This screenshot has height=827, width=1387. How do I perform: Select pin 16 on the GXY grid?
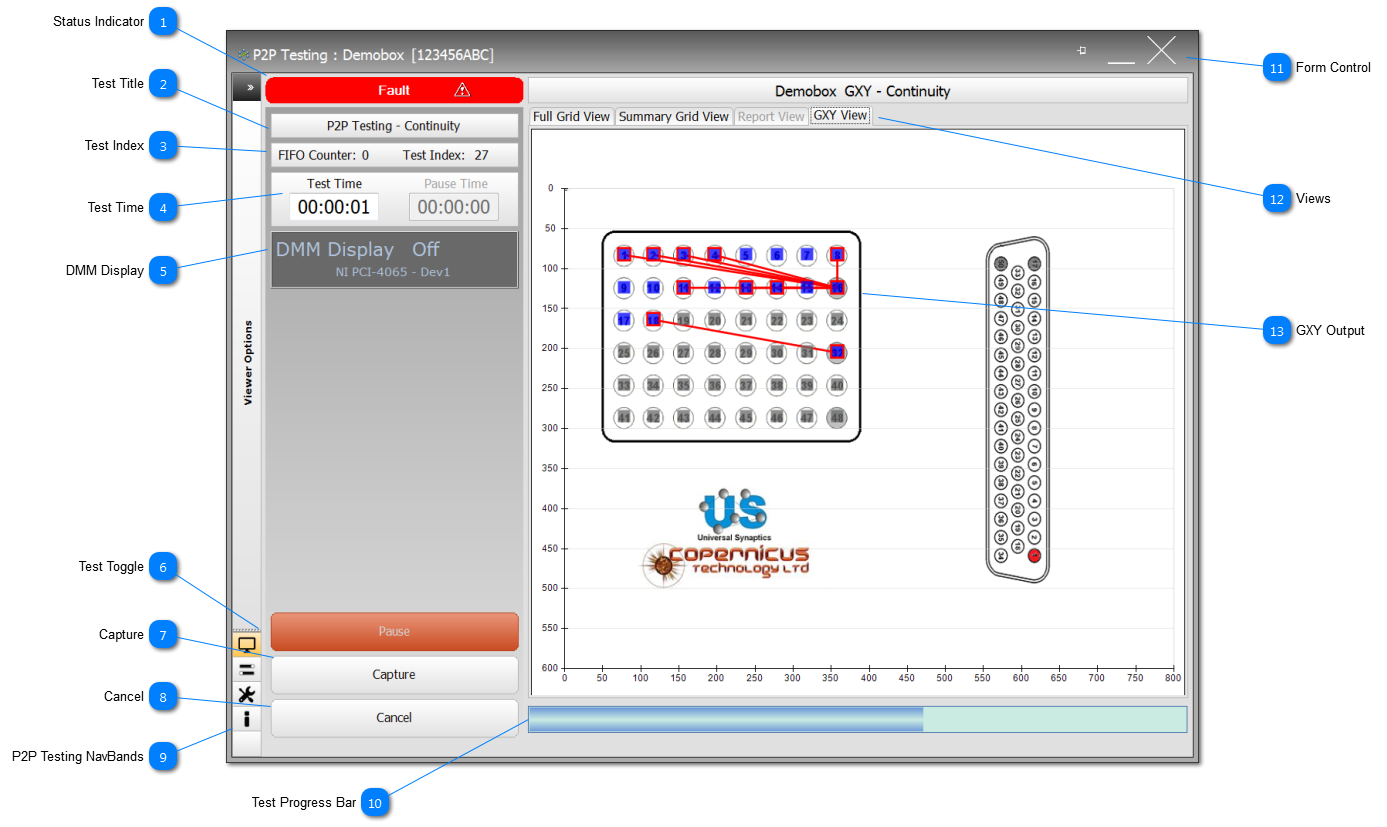pos(837,288)
